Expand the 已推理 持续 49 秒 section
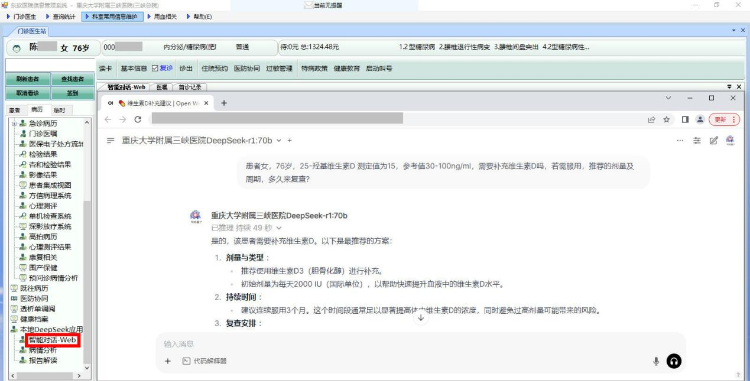Image resolution: width=750 pixels, height=381 pixels. (x=246, y=228)
